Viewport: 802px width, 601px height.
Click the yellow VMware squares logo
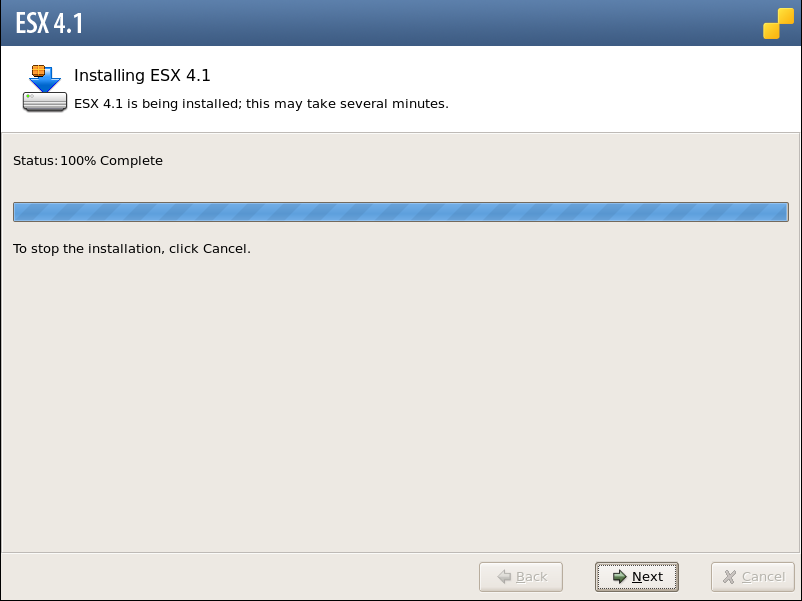(x=778, y=23)
